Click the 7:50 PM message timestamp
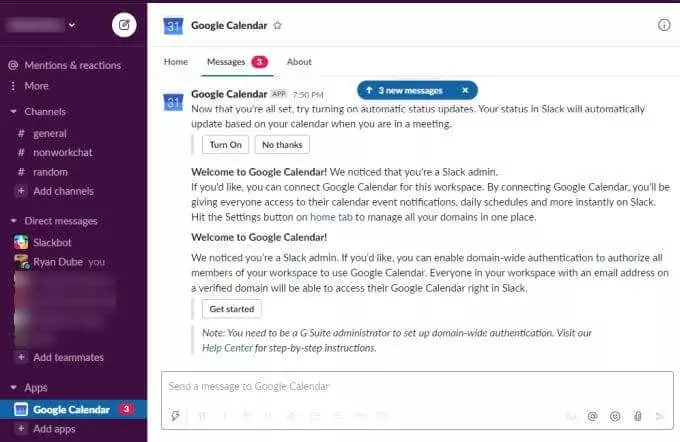 [308, 95]
